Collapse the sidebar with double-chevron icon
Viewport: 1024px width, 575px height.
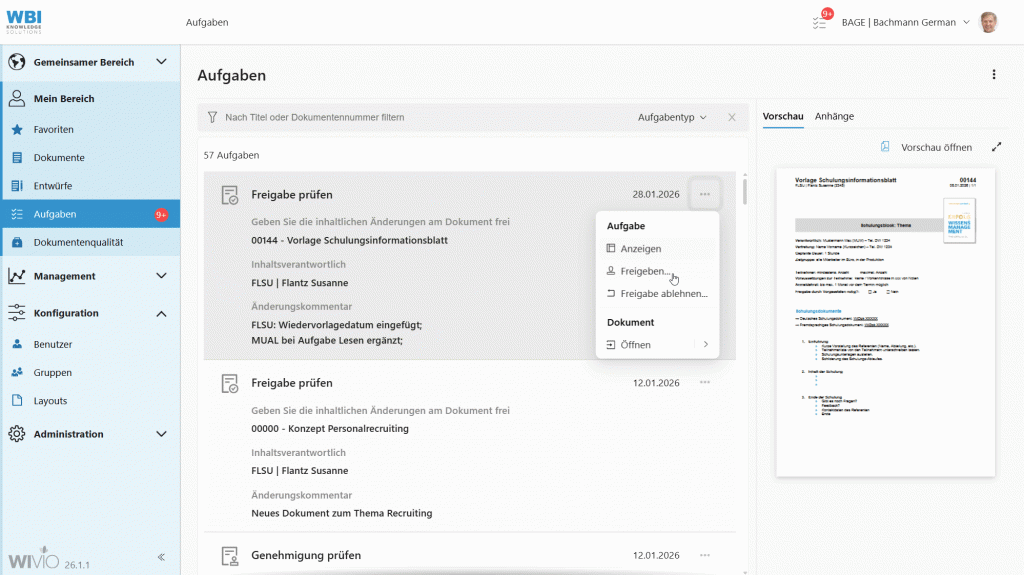161,557
